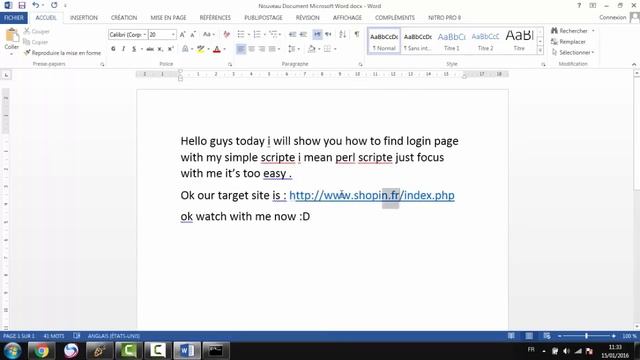
Task: Open the shopin.fr index.php hyperlink
Action: click(371, 195)
